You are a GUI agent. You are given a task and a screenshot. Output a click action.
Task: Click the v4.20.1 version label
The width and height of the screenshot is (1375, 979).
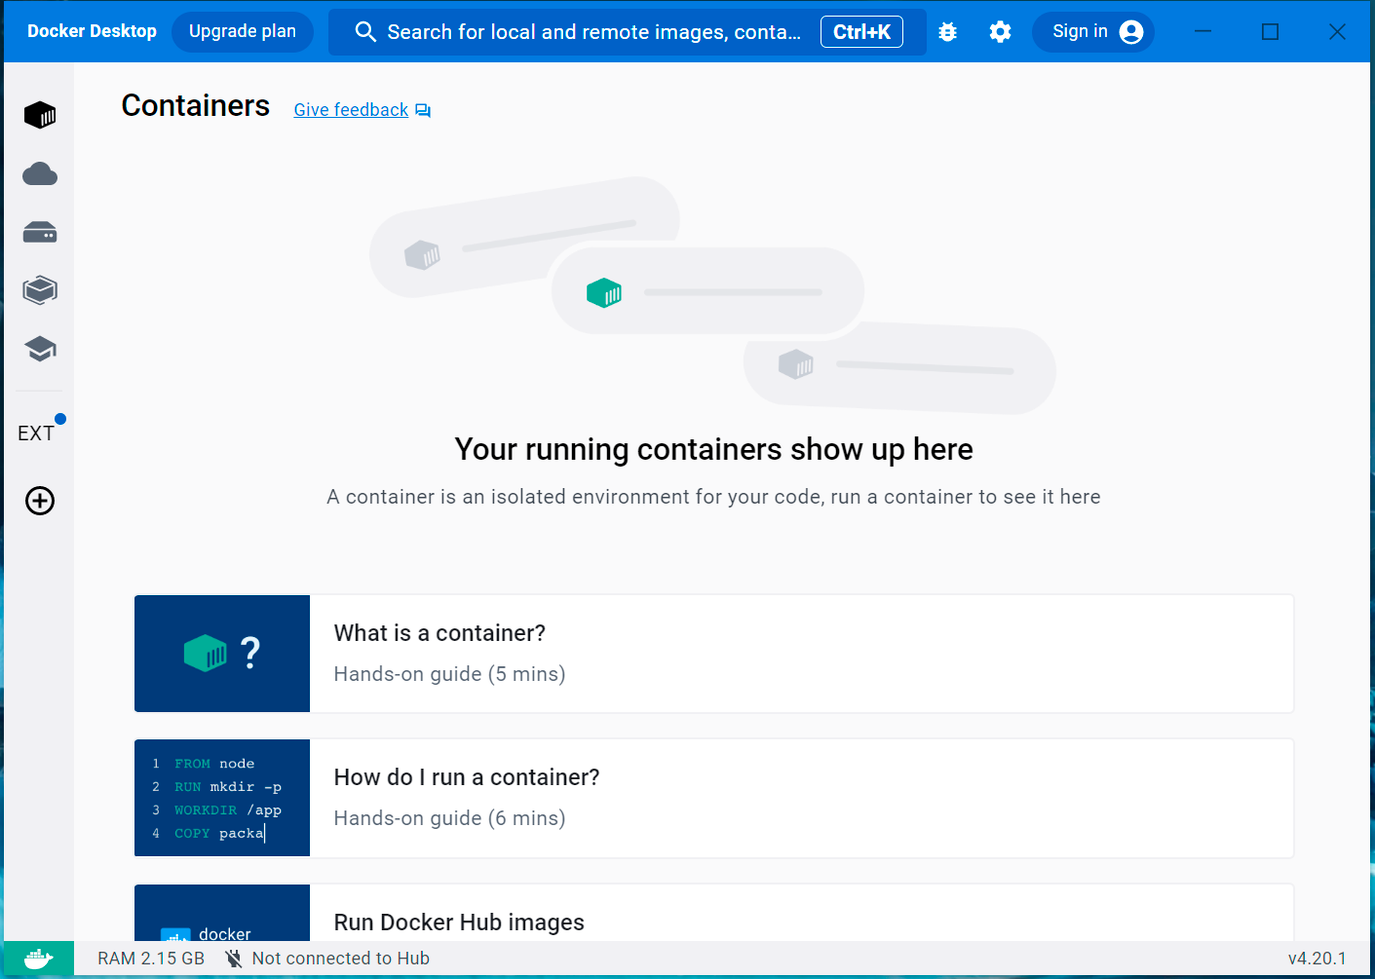pos(1317,958)
